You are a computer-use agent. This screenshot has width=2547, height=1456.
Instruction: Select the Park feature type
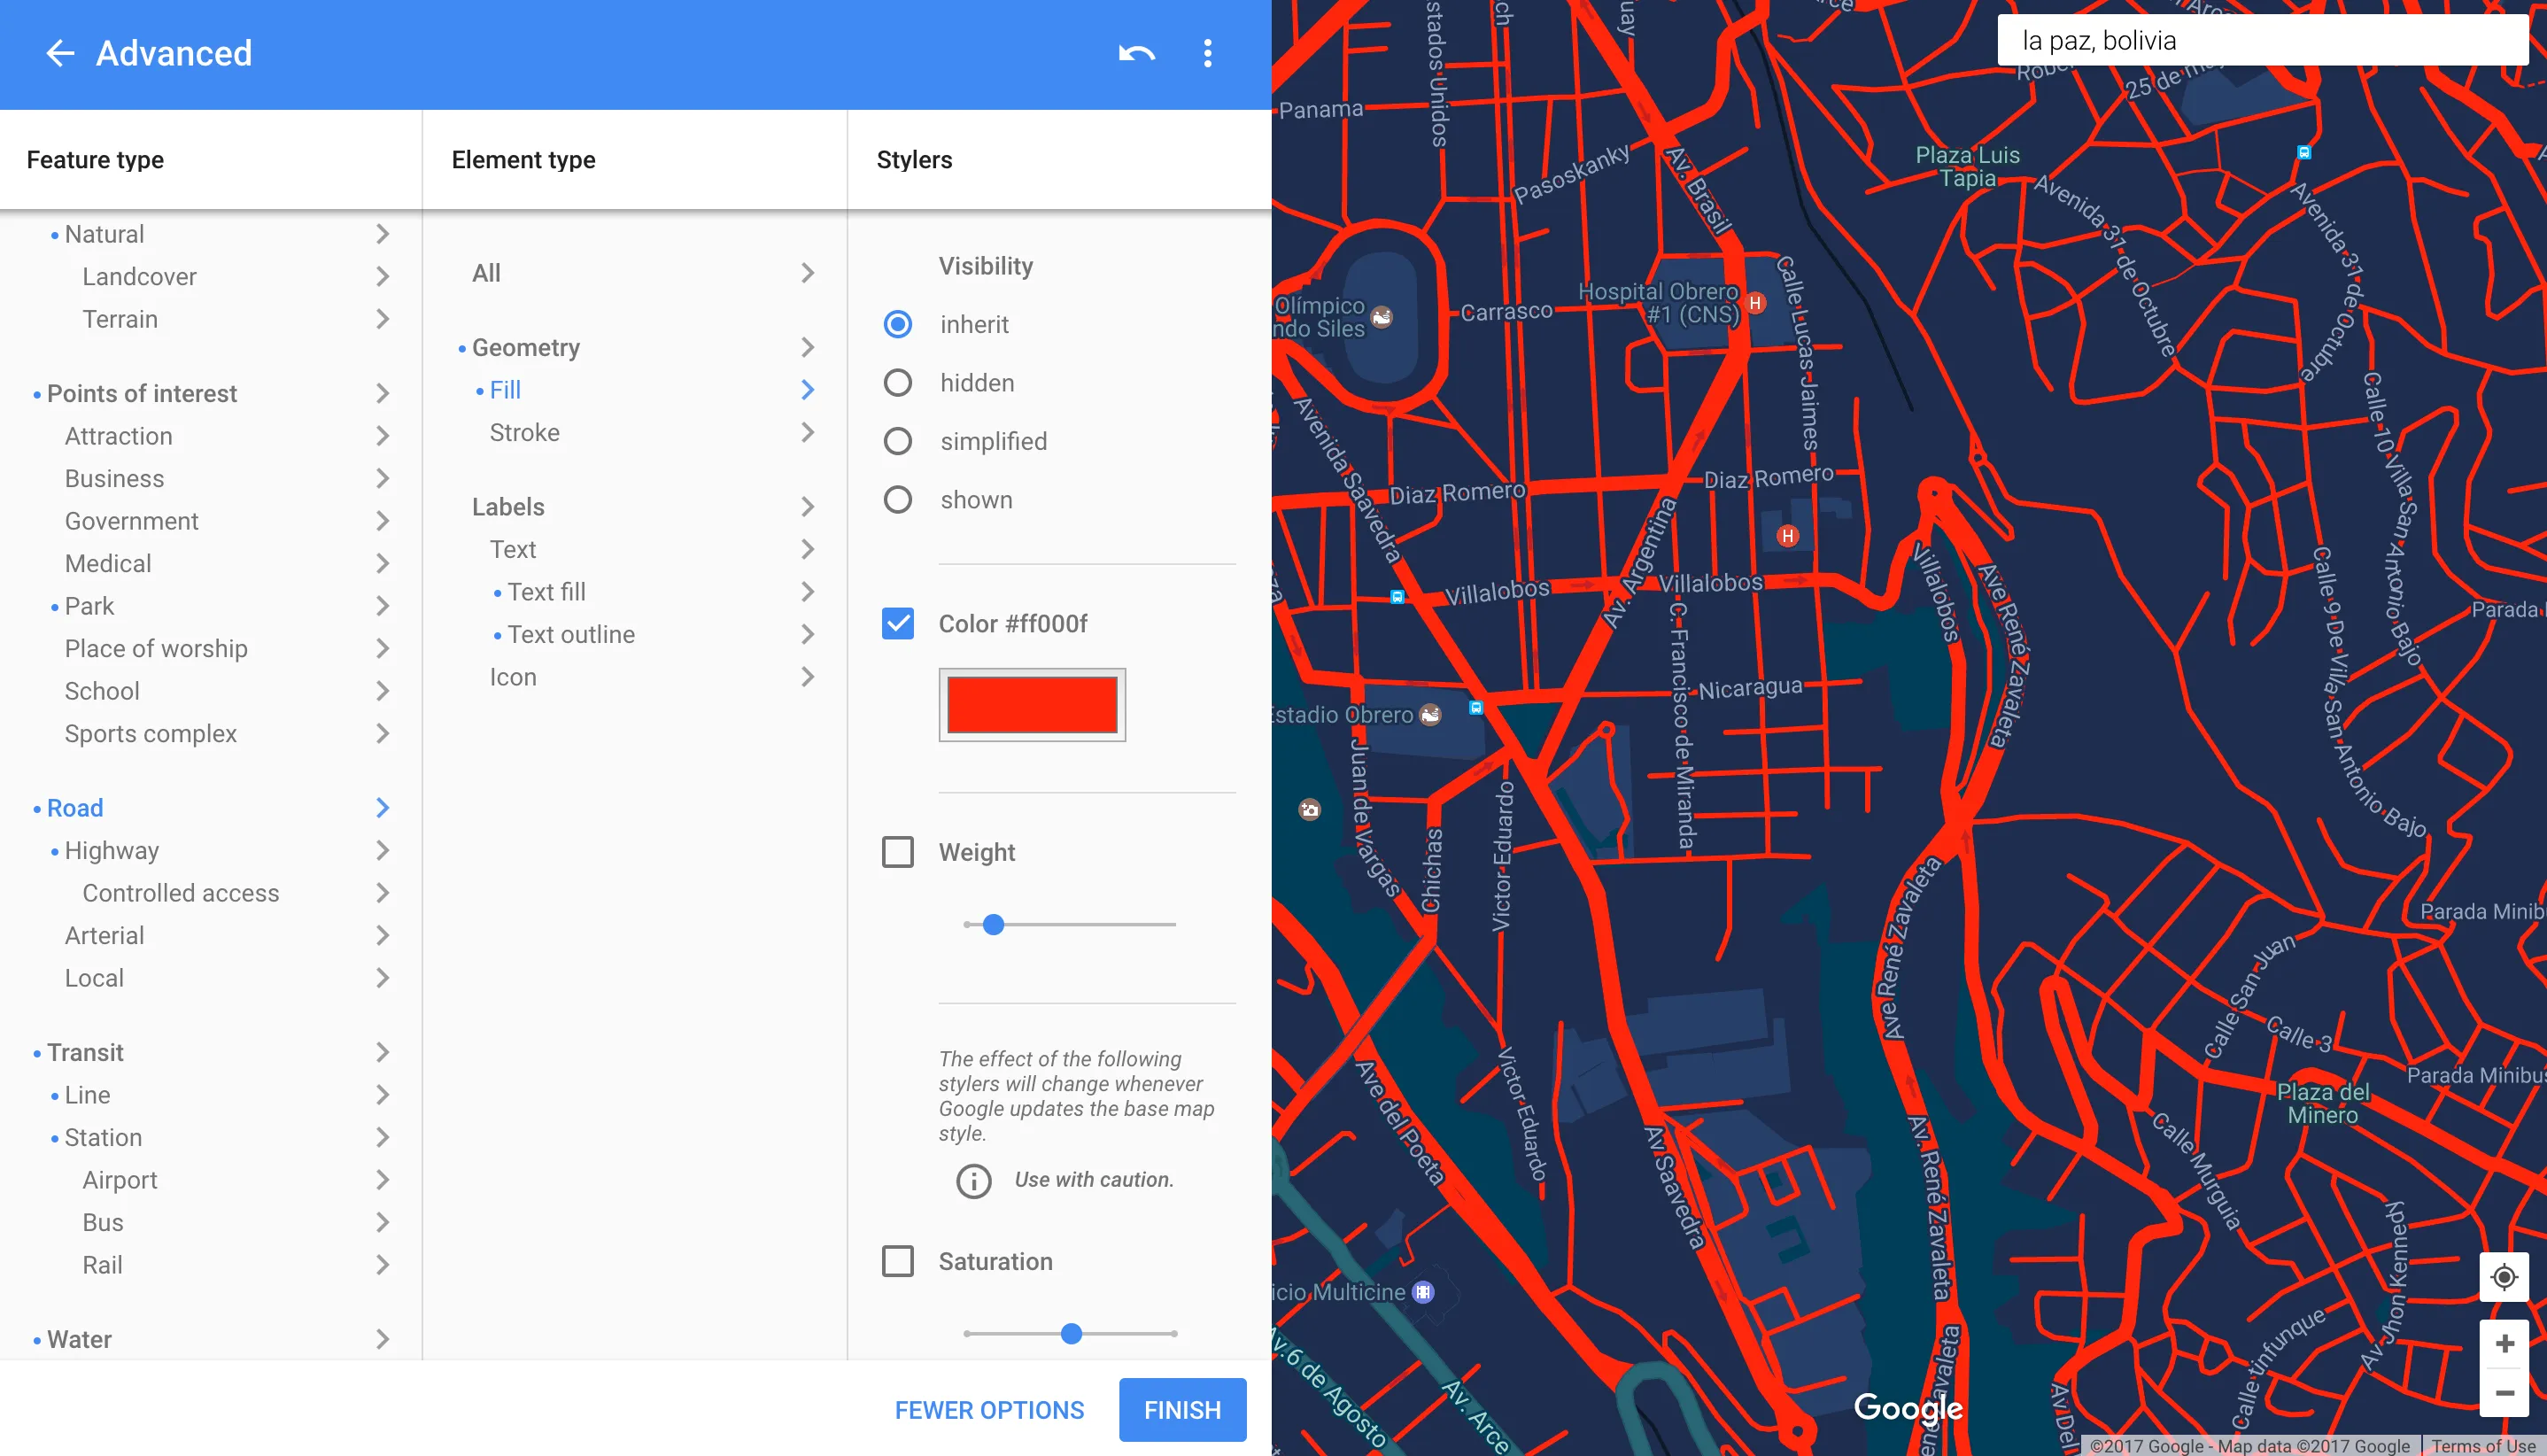tap(89, 606)
